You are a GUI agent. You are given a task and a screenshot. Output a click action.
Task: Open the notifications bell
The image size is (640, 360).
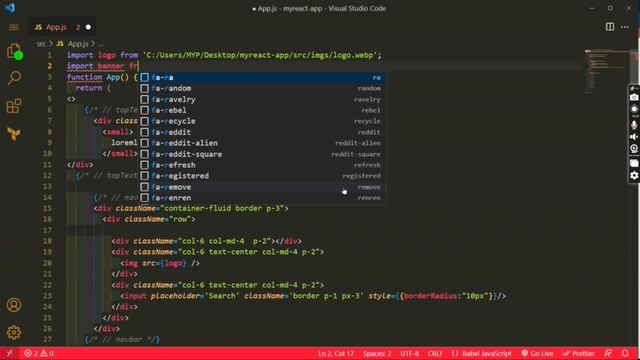[x=625, y=353]
